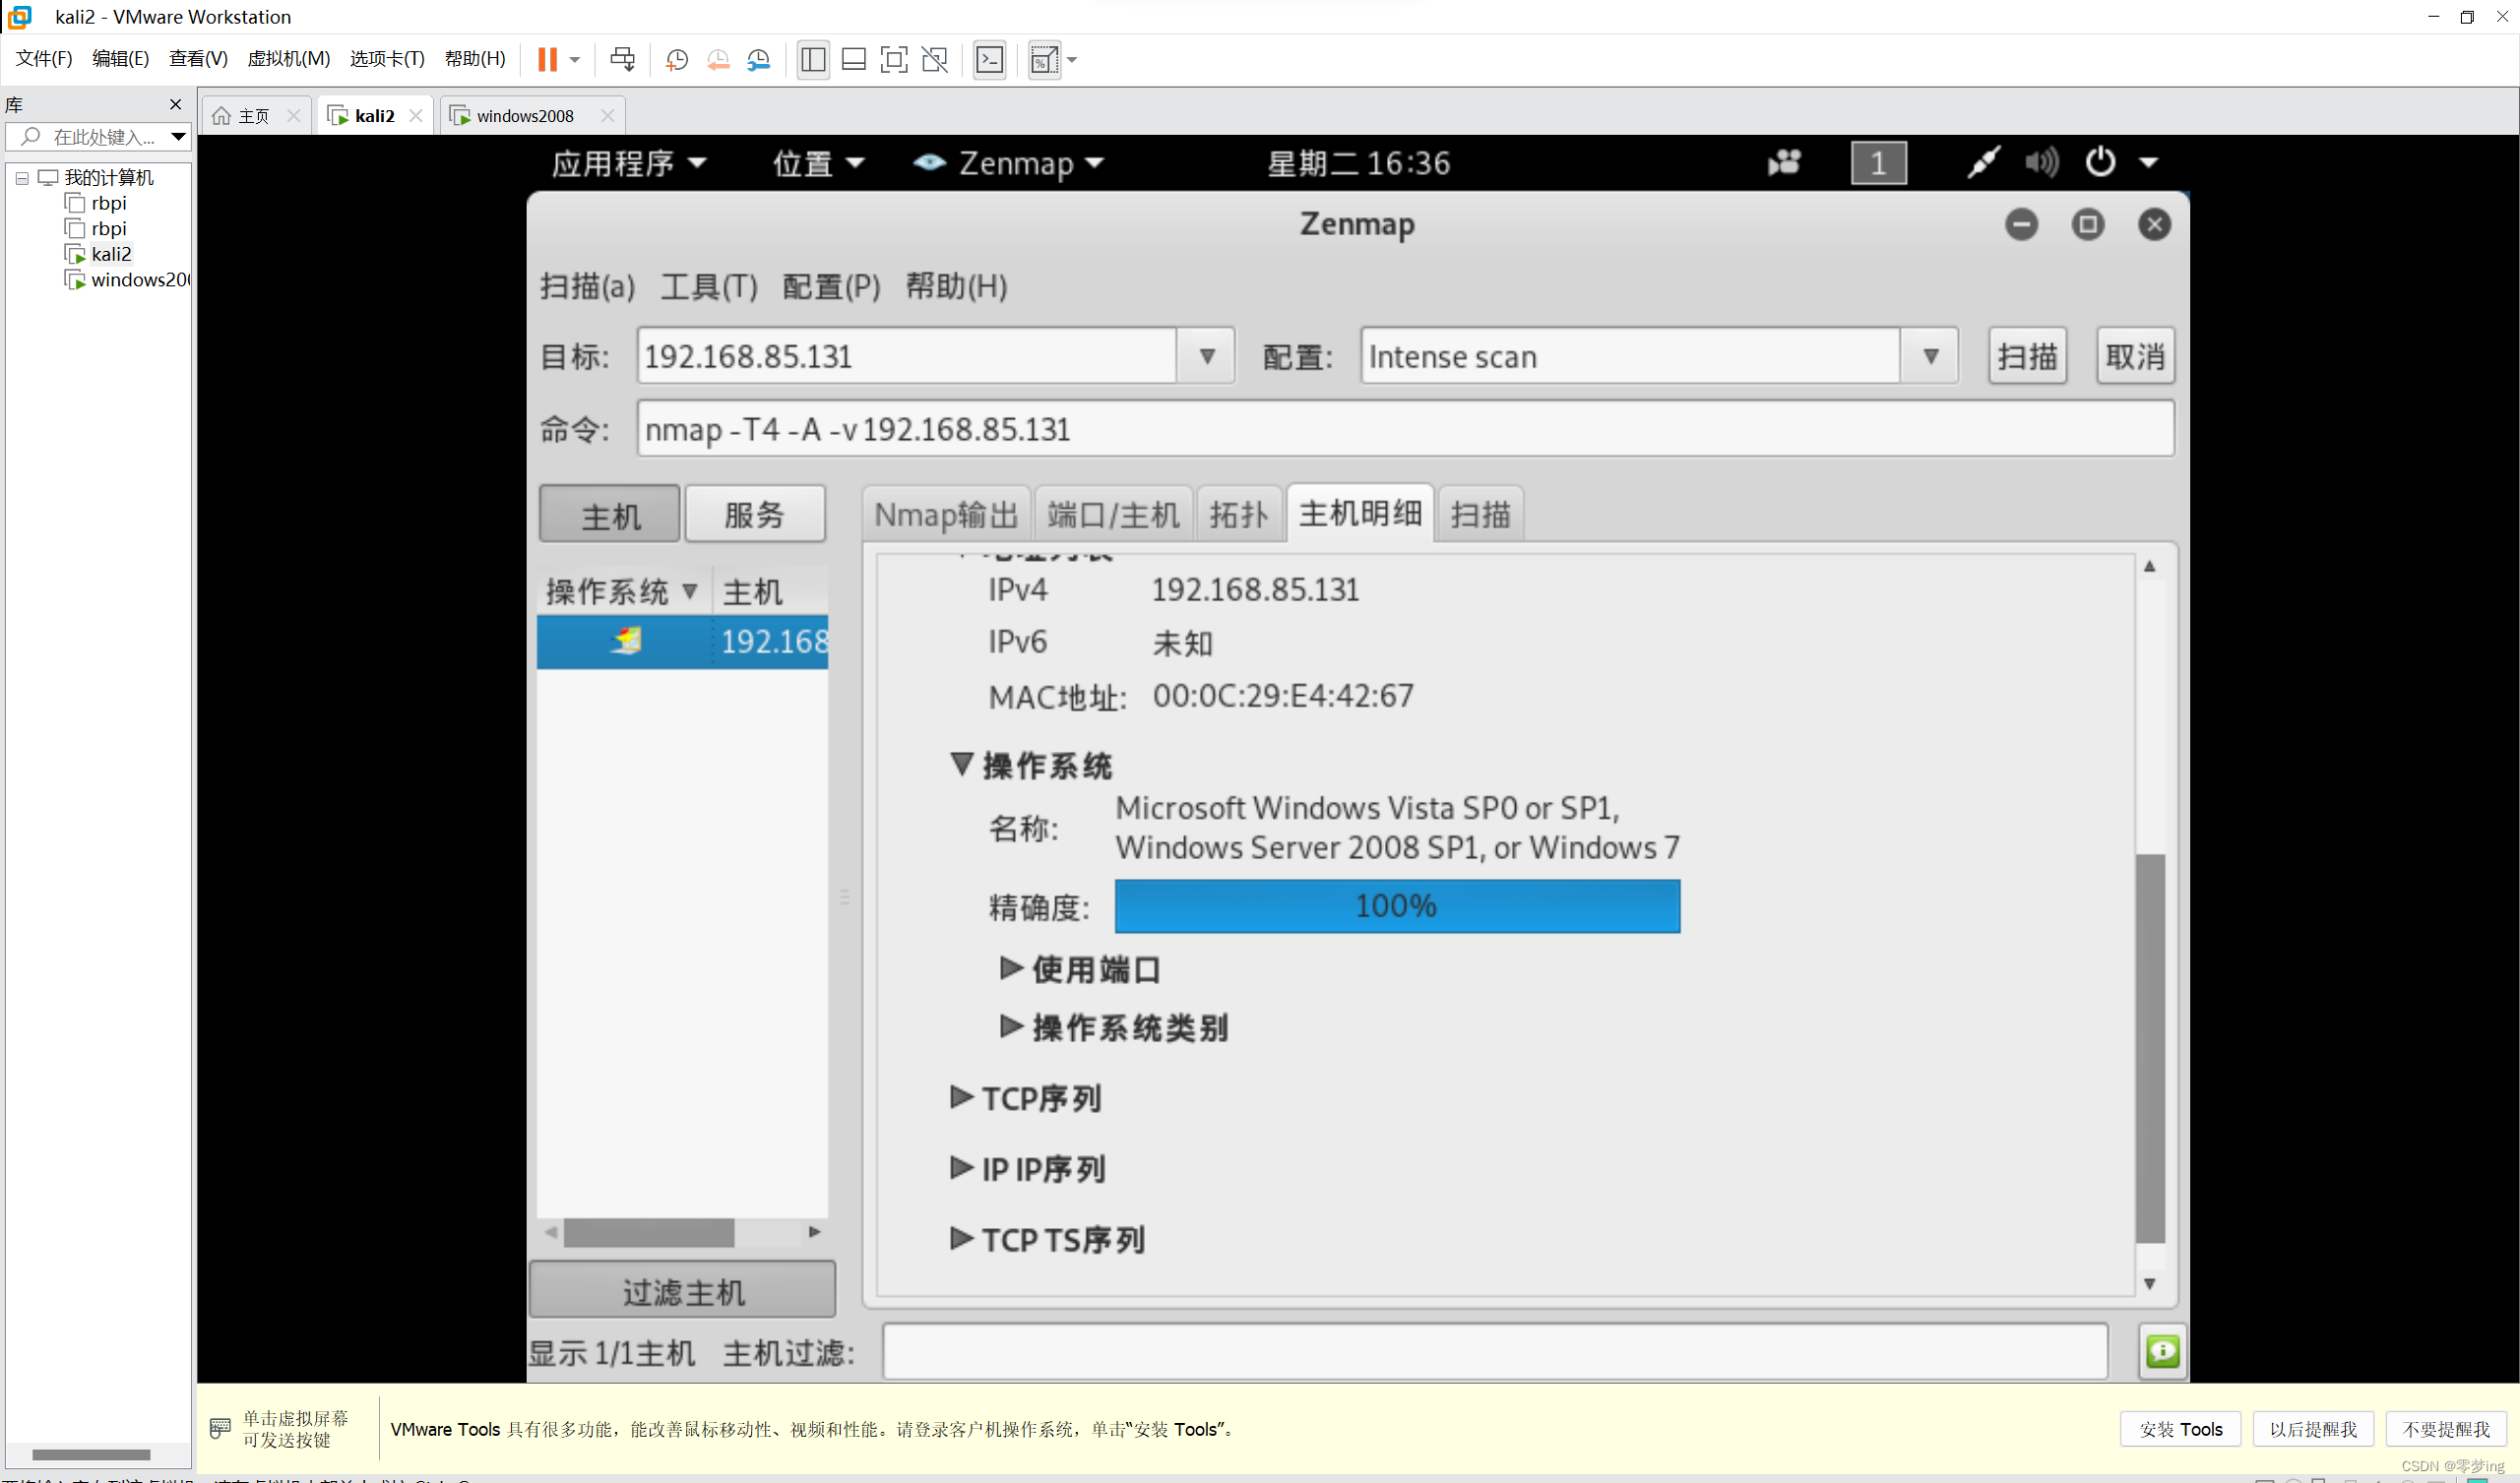This screenshot has height=1483, width=2520.
Task: Click the green filter apply icon
Action: pos(2162,1352)
